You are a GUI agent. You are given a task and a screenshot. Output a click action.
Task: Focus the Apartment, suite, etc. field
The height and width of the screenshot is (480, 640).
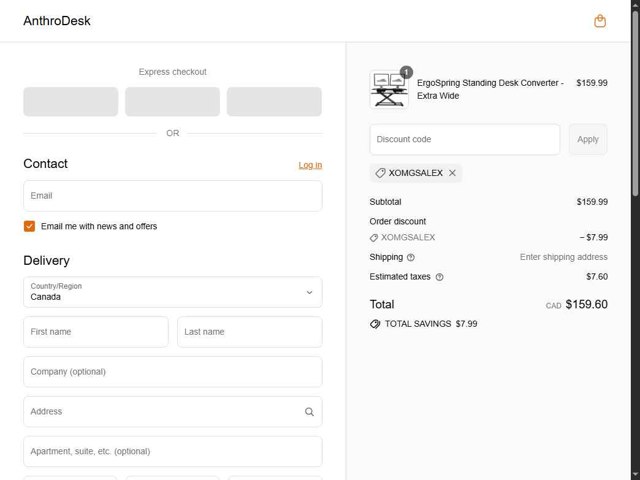173,451
